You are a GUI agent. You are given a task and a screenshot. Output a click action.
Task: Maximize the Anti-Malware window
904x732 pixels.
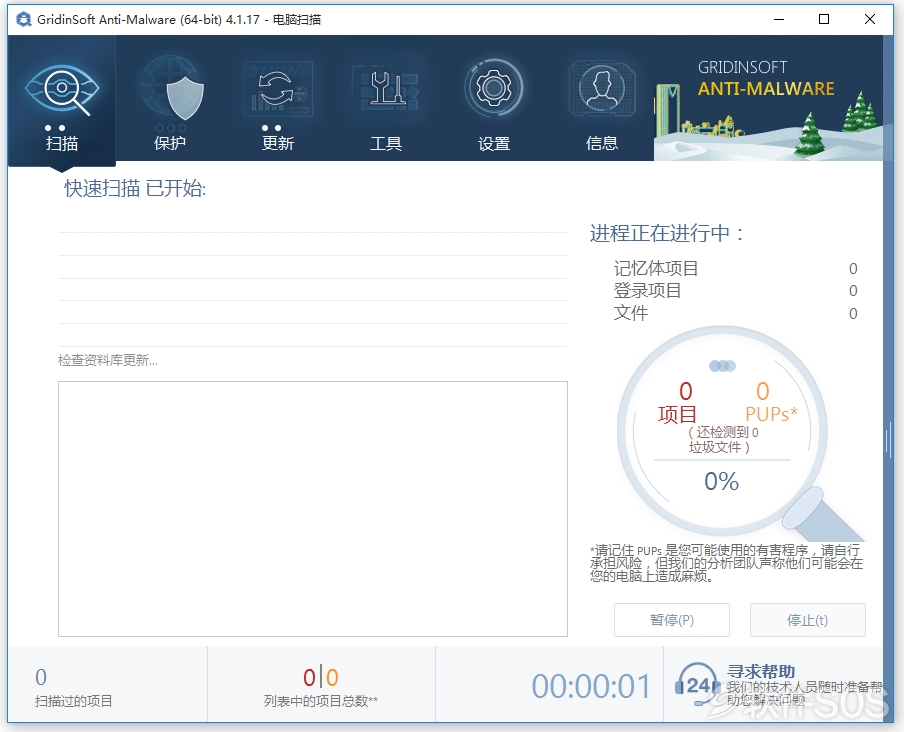824,19
